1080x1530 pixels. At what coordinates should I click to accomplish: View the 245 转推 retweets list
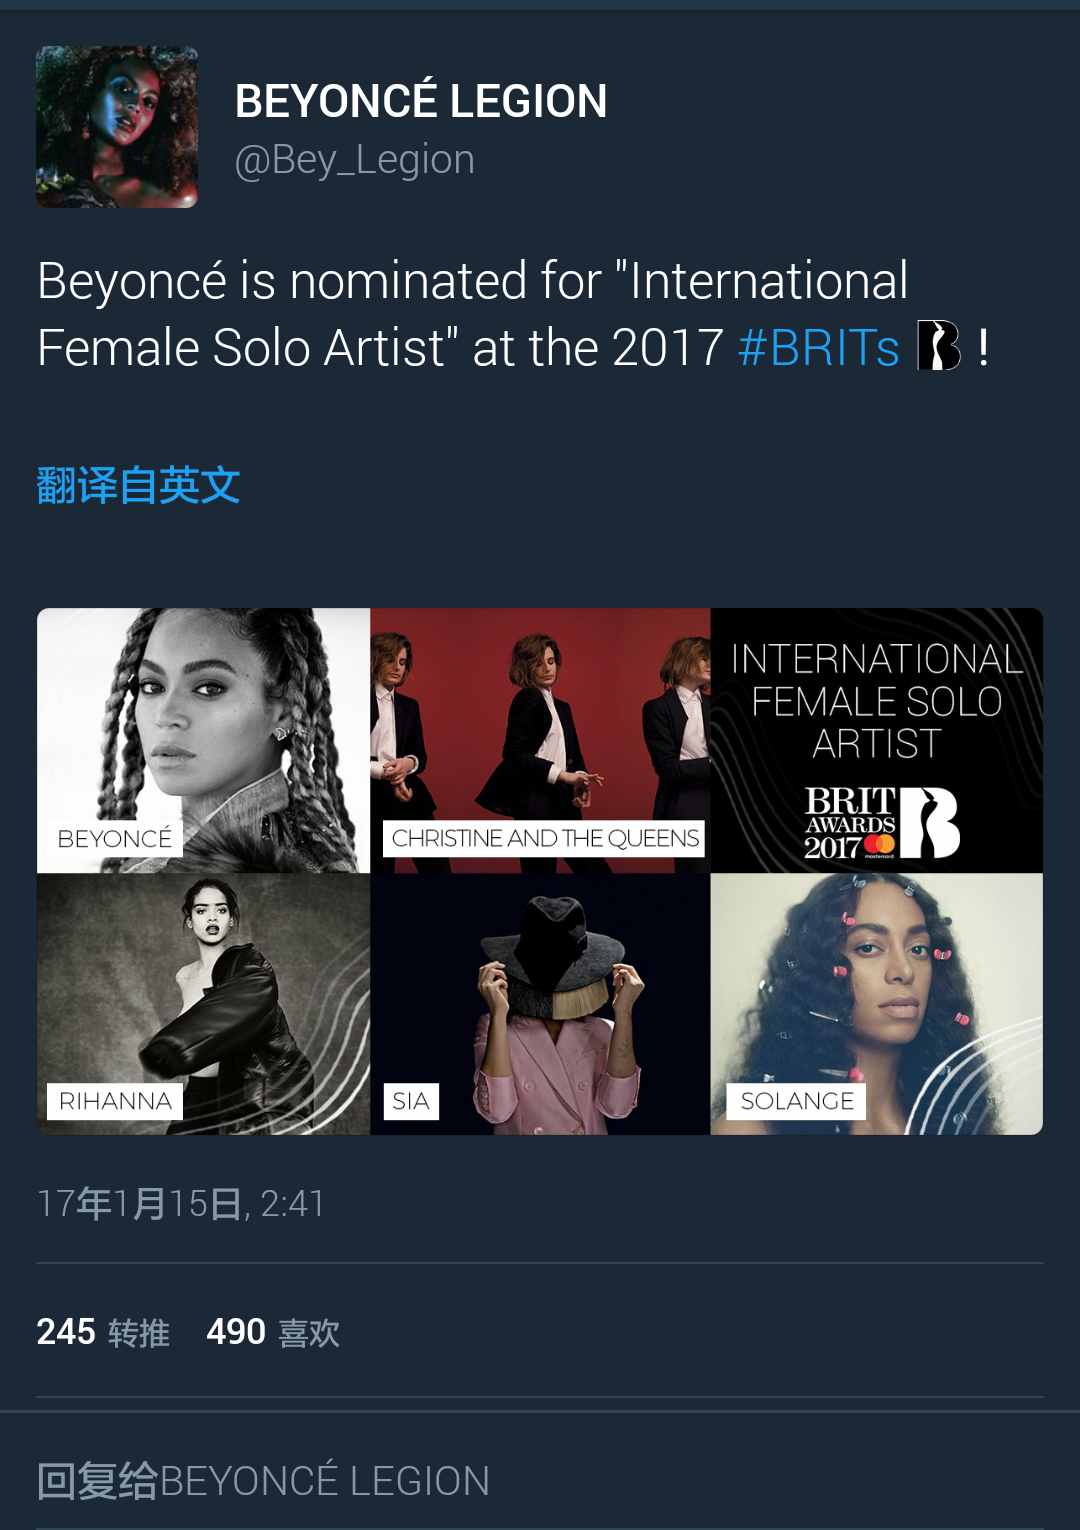tap(103, 1332)
